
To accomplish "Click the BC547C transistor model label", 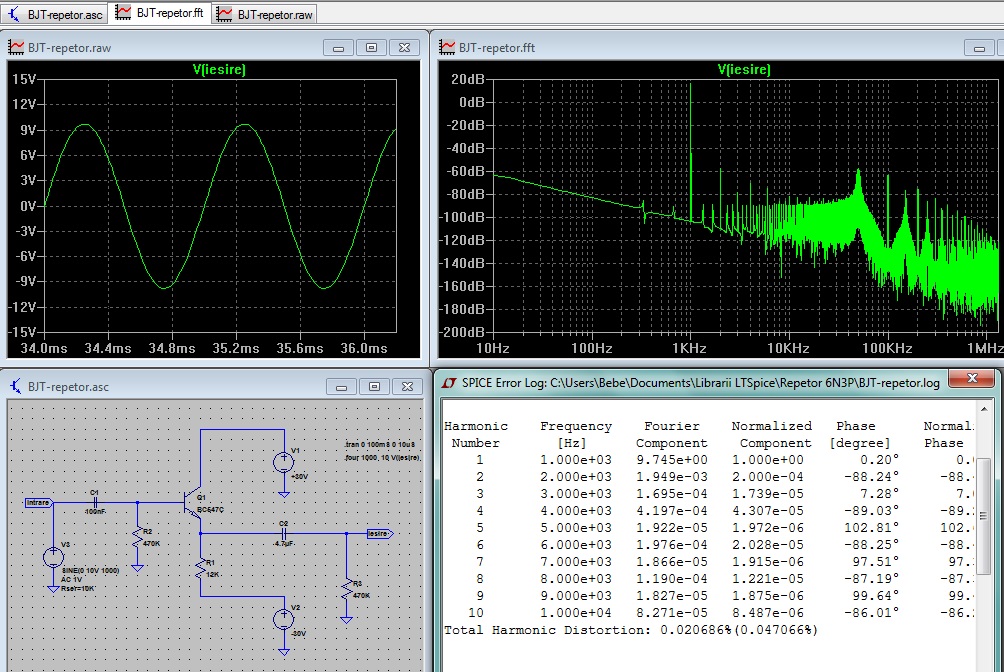I will tap(211, 510).
